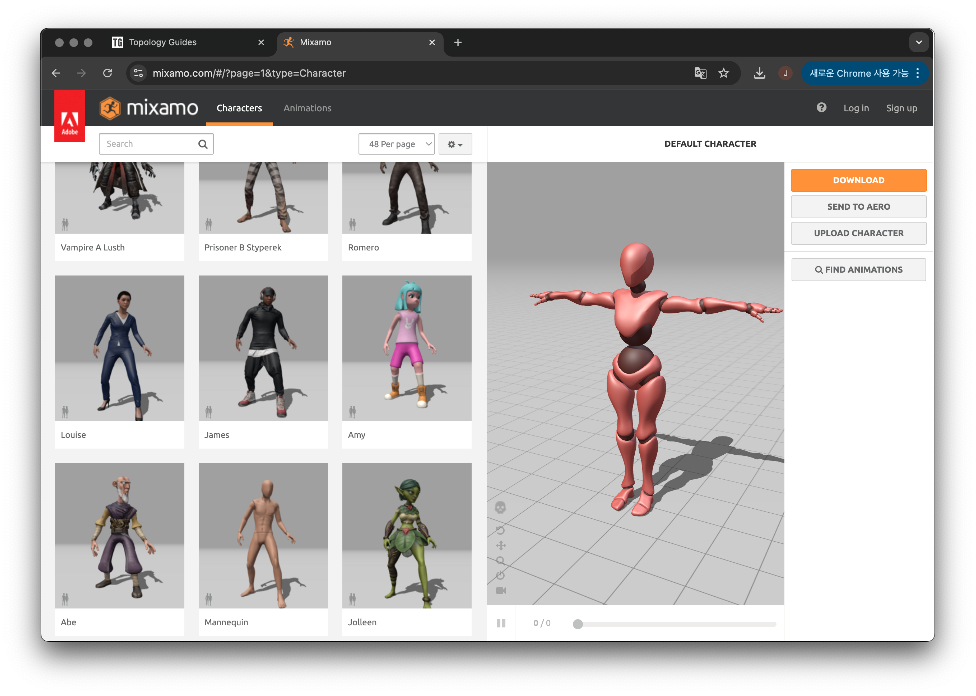
Task: Click the reset camera power icon
Action: [x=501, y=575]
